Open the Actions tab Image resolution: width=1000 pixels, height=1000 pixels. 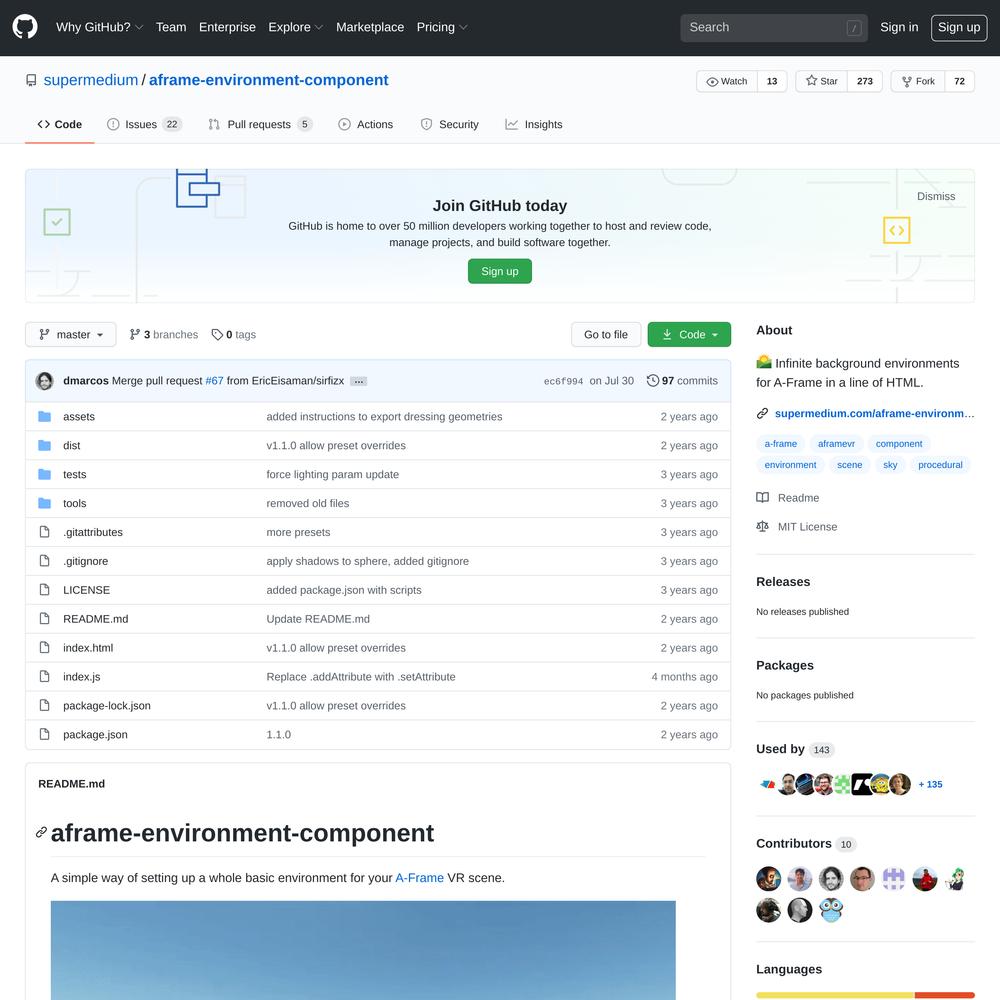(365, 124)
